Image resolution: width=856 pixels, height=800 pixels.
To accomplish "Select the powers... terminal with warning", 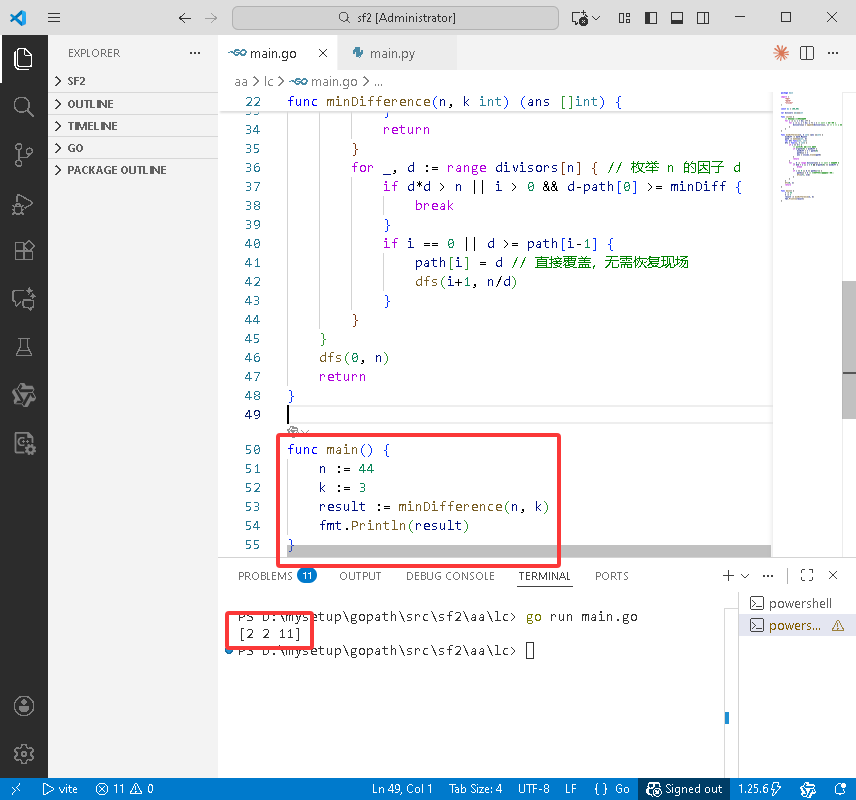I will coord(796,625).
